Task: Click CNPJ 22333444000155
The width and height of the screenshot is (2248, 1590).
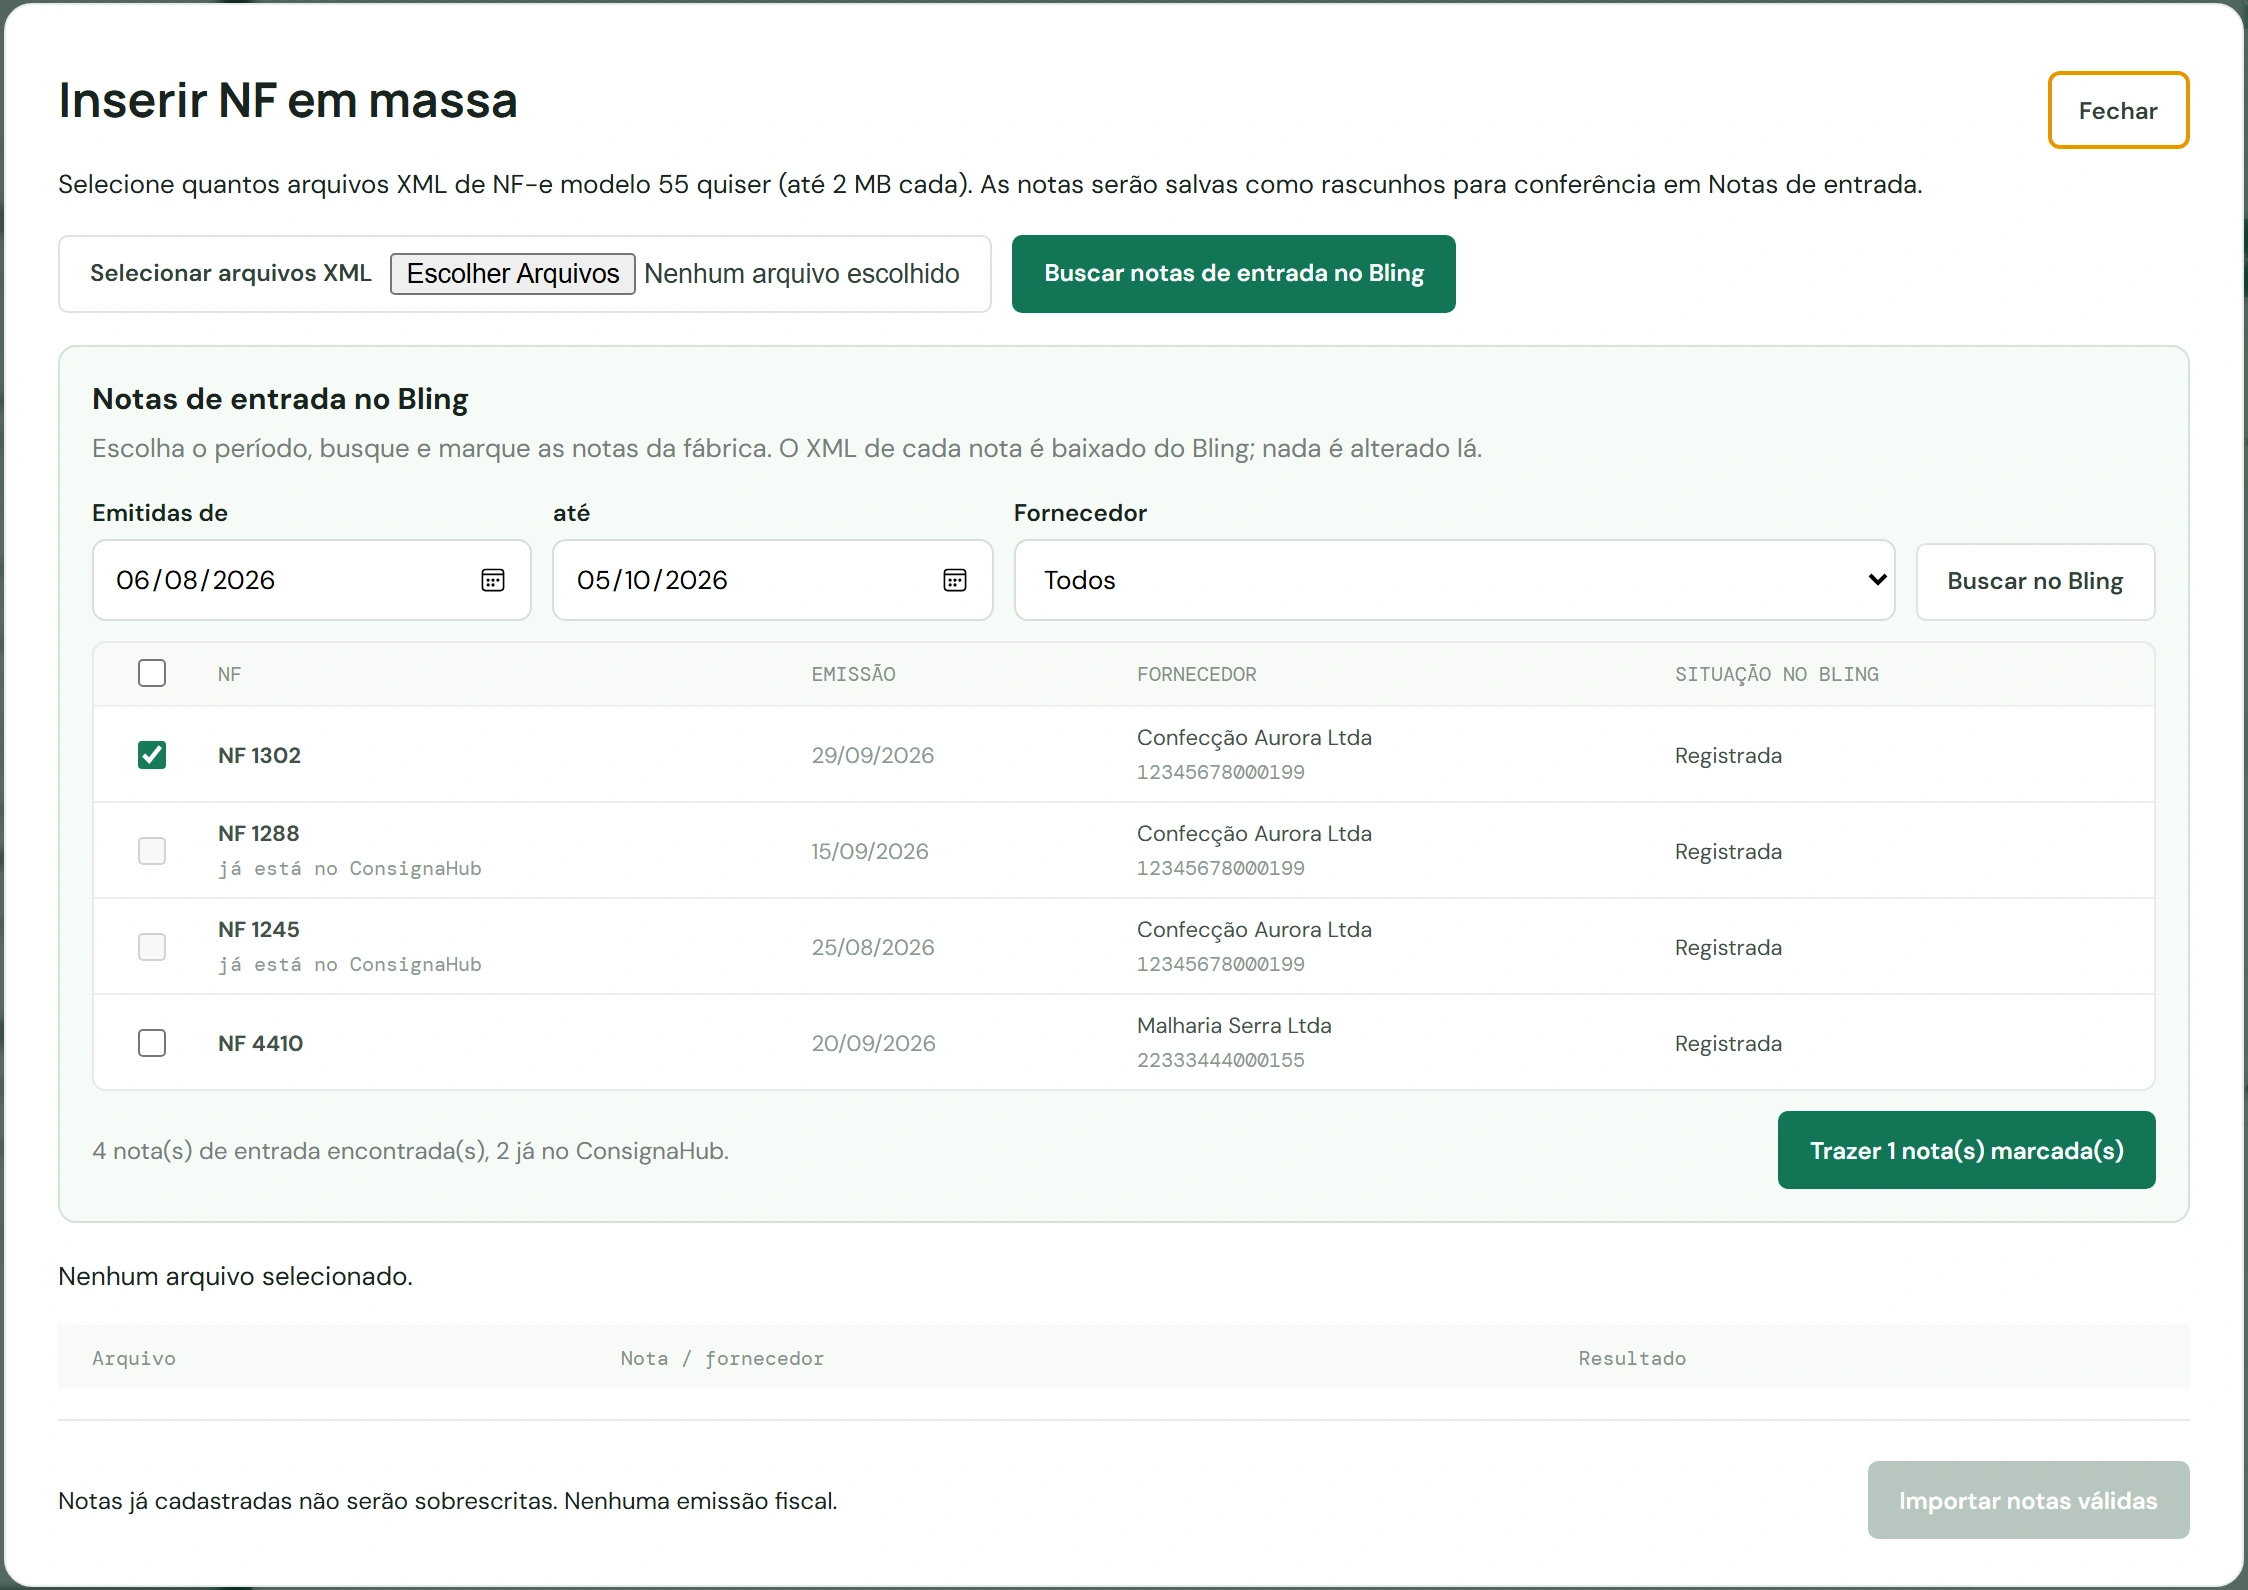Action: click(1220, 1060)
